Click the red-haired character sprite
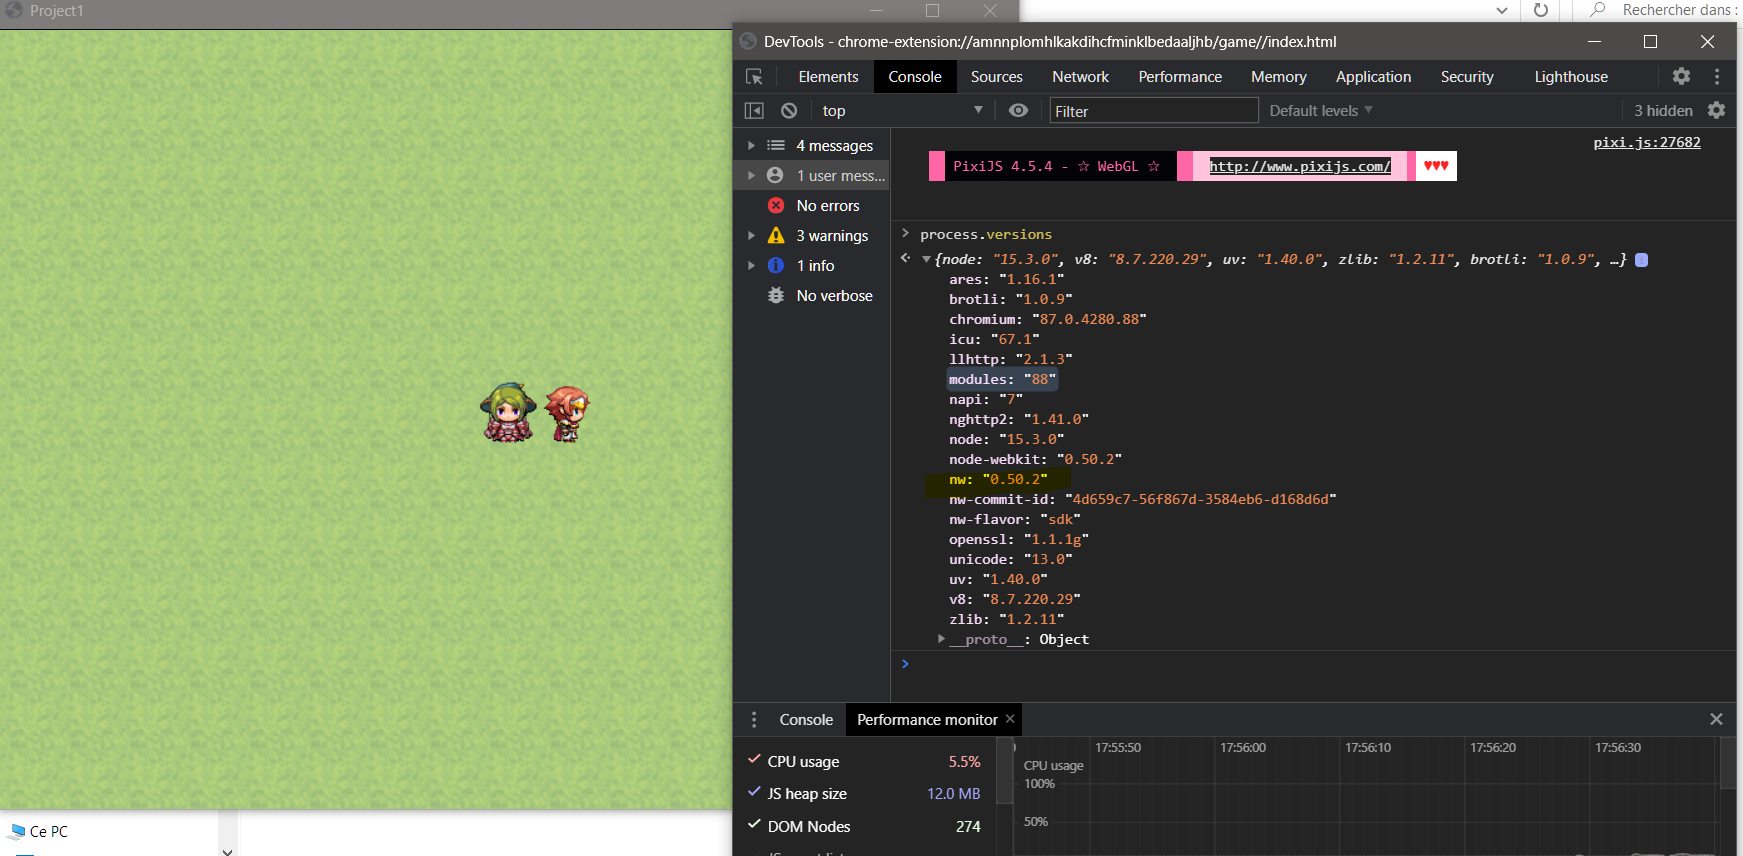Viewport: 1743px width, 856px height. pos(567,413)
